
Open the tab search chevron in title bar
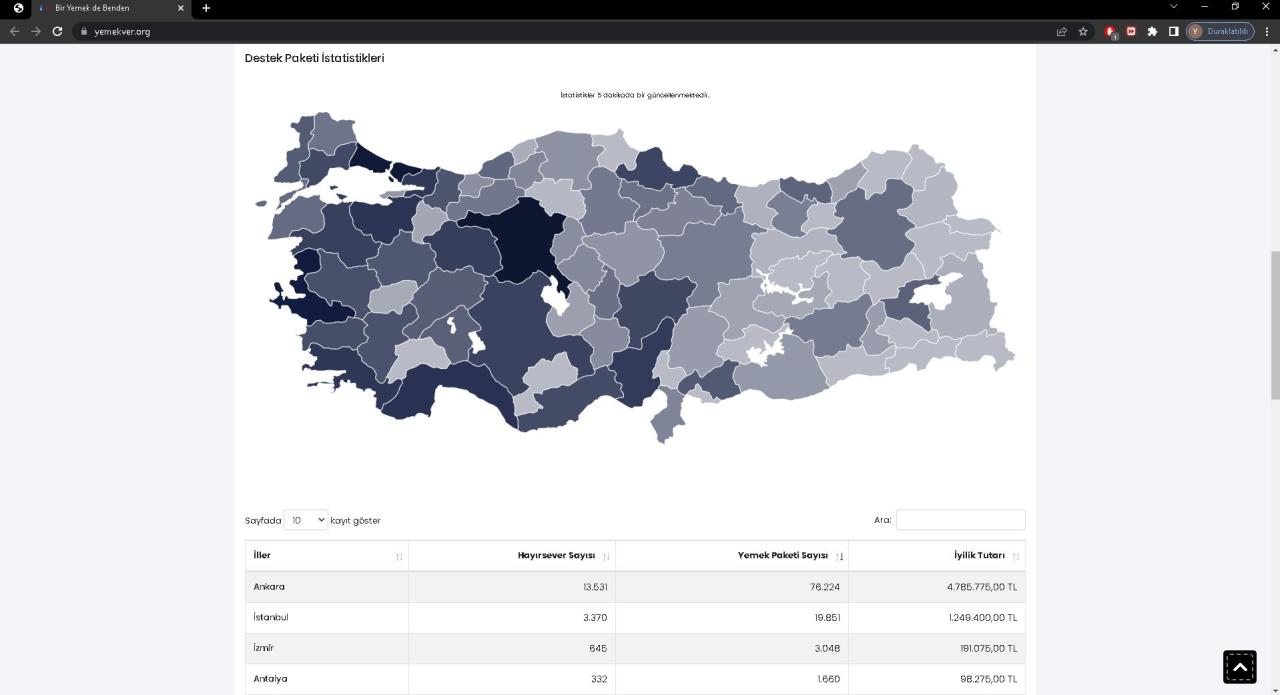[1174, 7]
